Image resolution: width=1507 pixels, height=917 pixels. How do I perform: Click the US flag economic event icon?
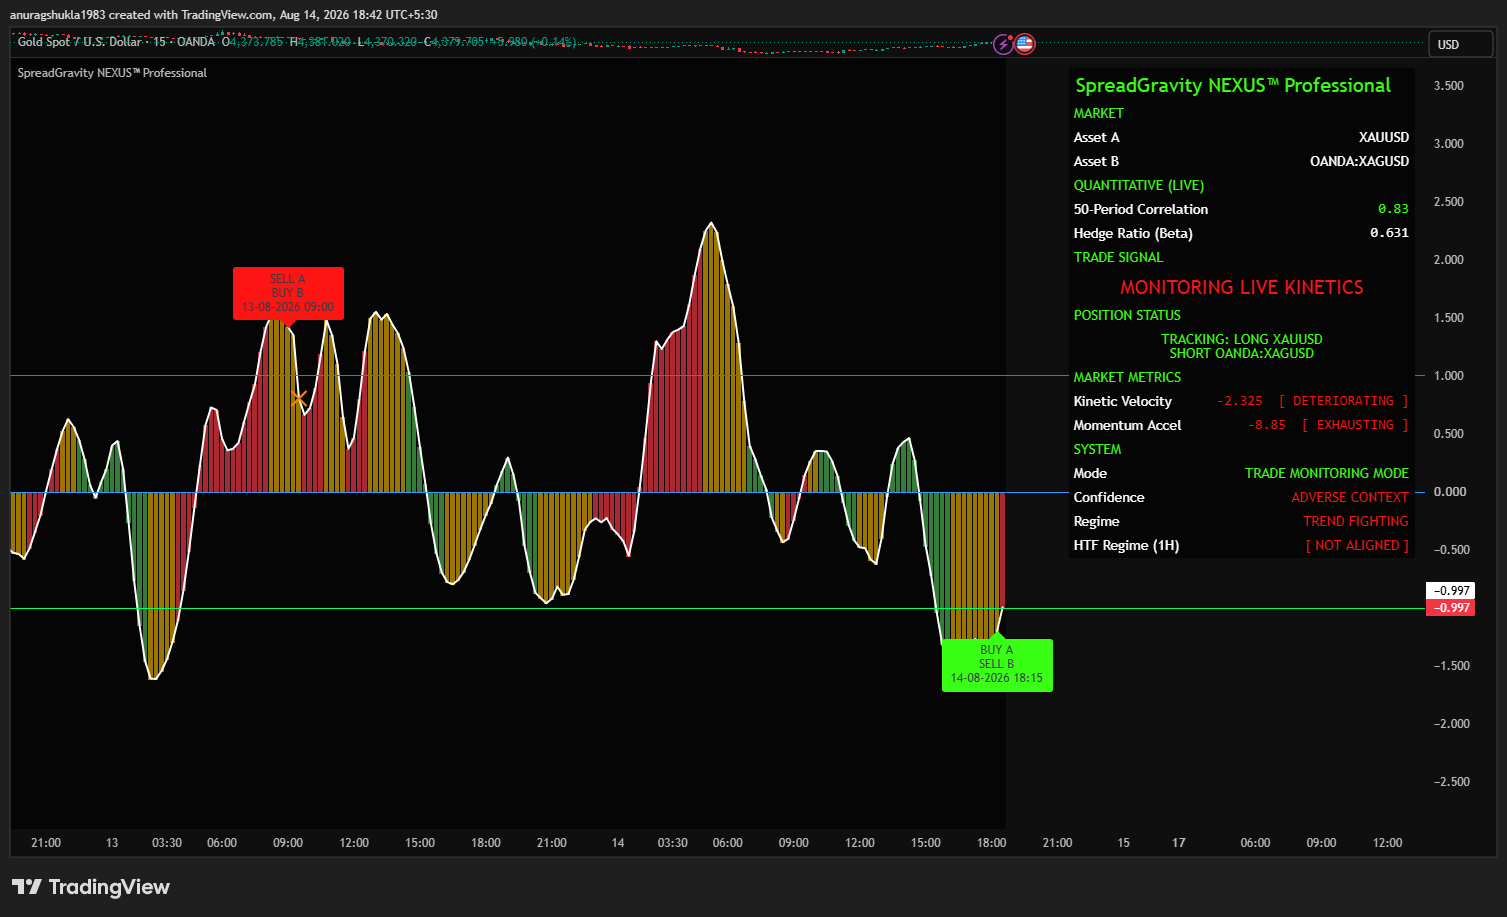point(1025,44)
